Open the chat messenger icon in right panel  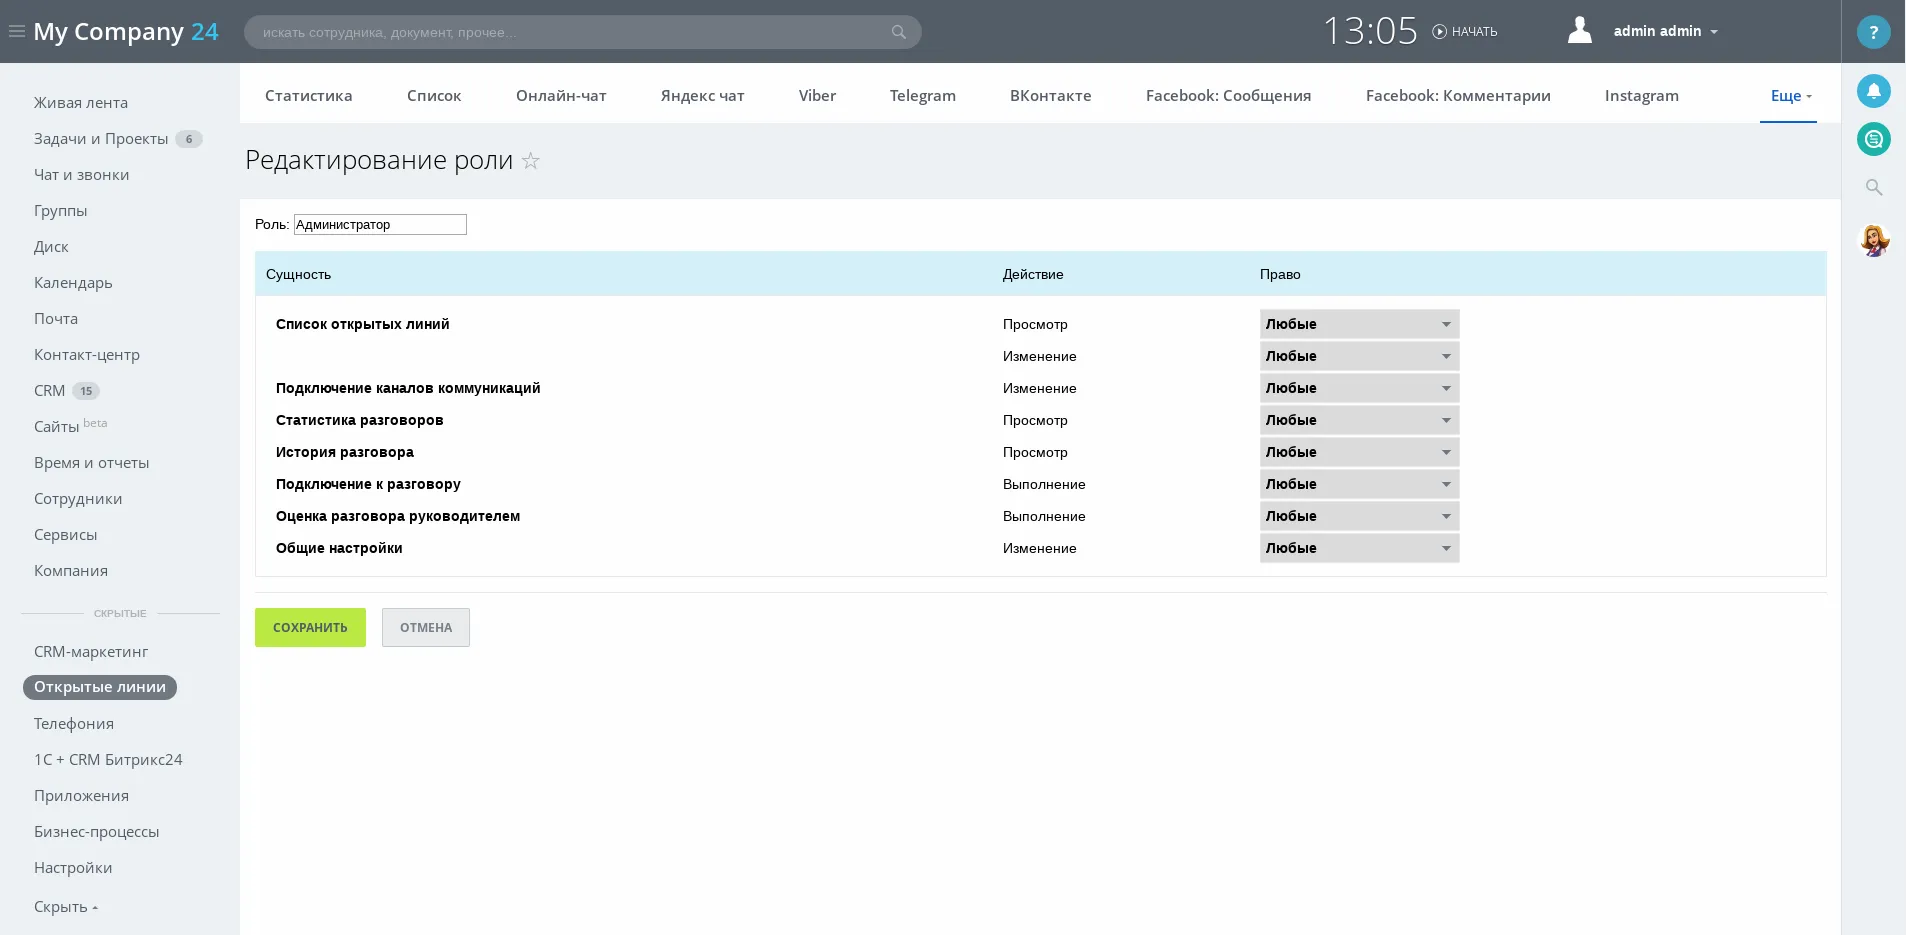(x=1873, y=139)
